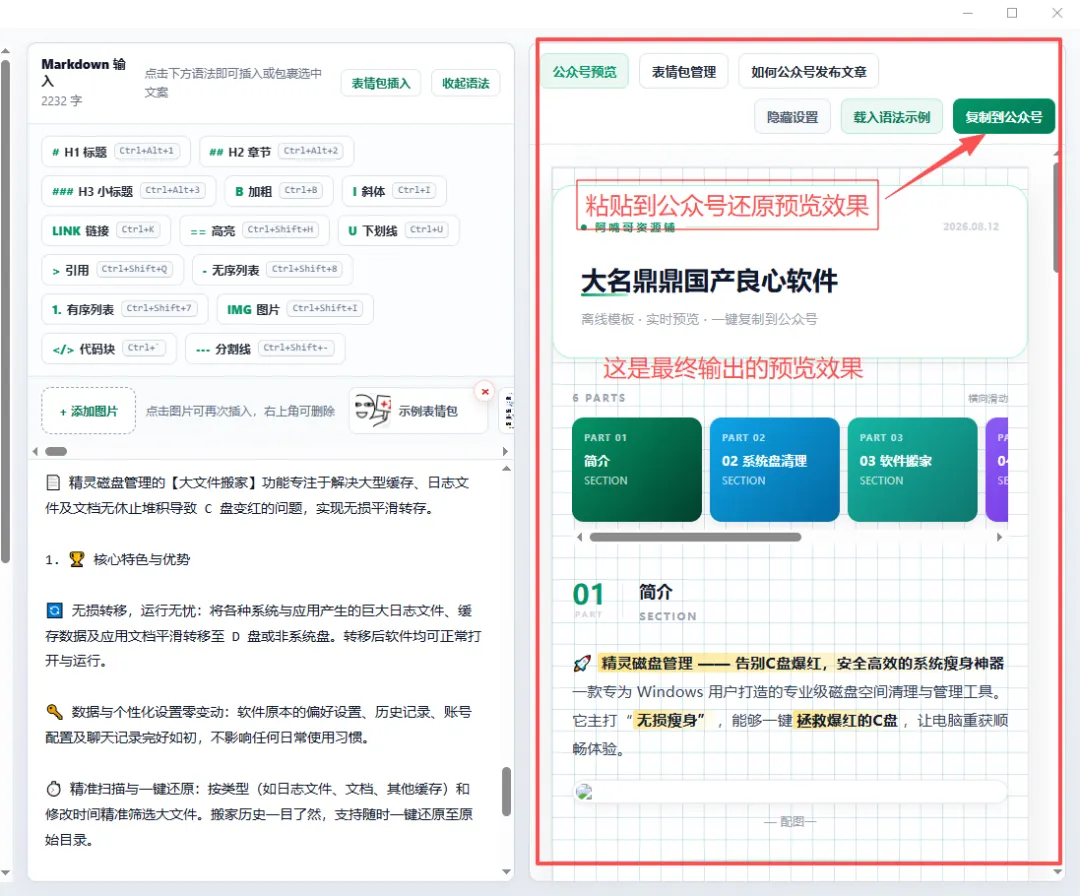Click Markdown editor vertical scrollbar thumb
The height and width of the screenshot is (896, 1080).
pos(506,791)
